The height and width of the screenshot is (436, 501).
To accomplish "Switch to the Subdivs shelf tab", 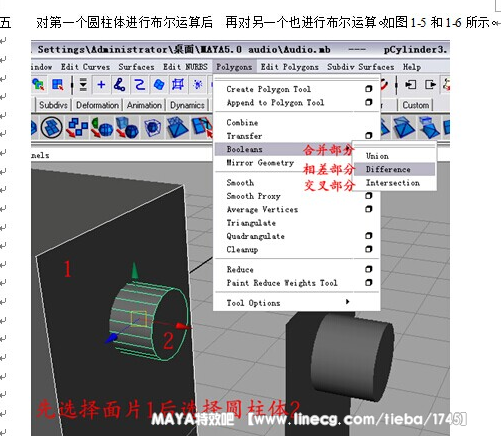I will click(x=53, y=105).
